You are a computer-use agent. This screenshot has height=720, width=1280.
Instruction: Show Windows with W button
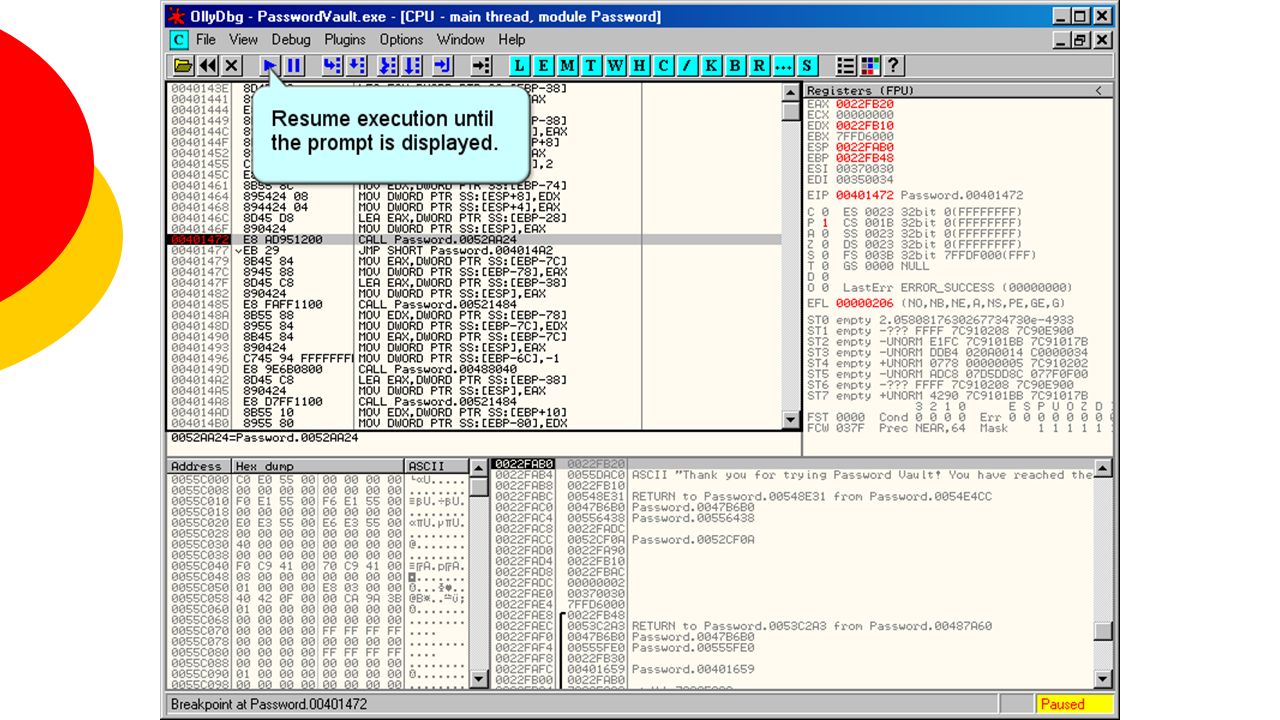pos(615,66)
